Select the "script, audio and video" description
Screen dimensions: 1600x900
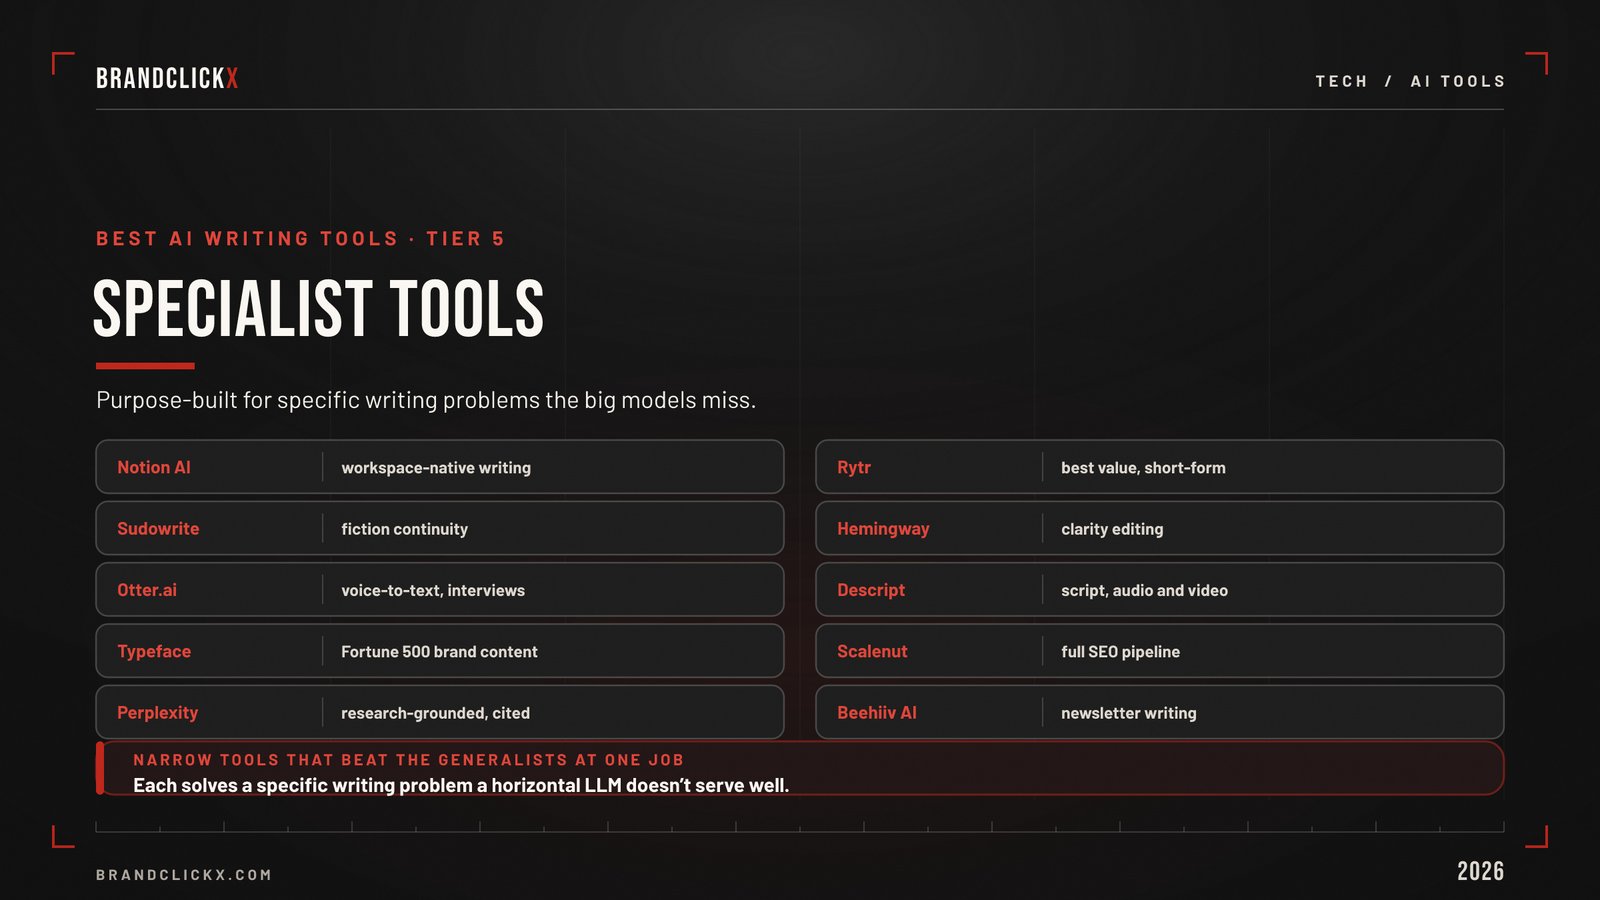coord(1144,590)
